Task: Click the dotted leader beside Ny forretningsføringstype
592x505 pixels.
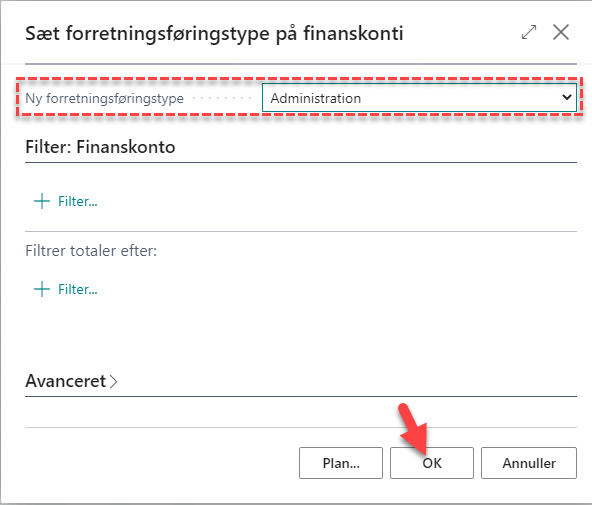Action: (222, 99)
